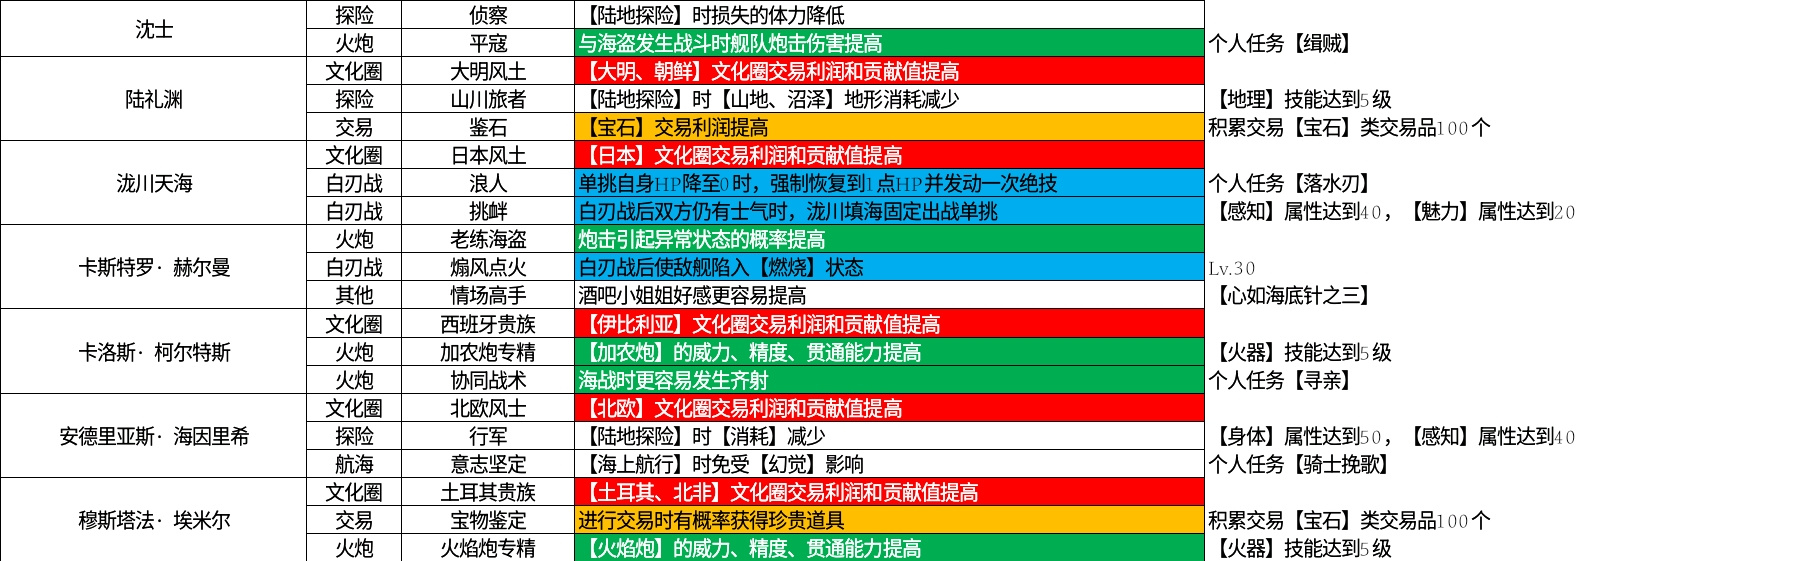Select the character name 卡洛斯·柯尔特斯

click(x=153, y=352)
